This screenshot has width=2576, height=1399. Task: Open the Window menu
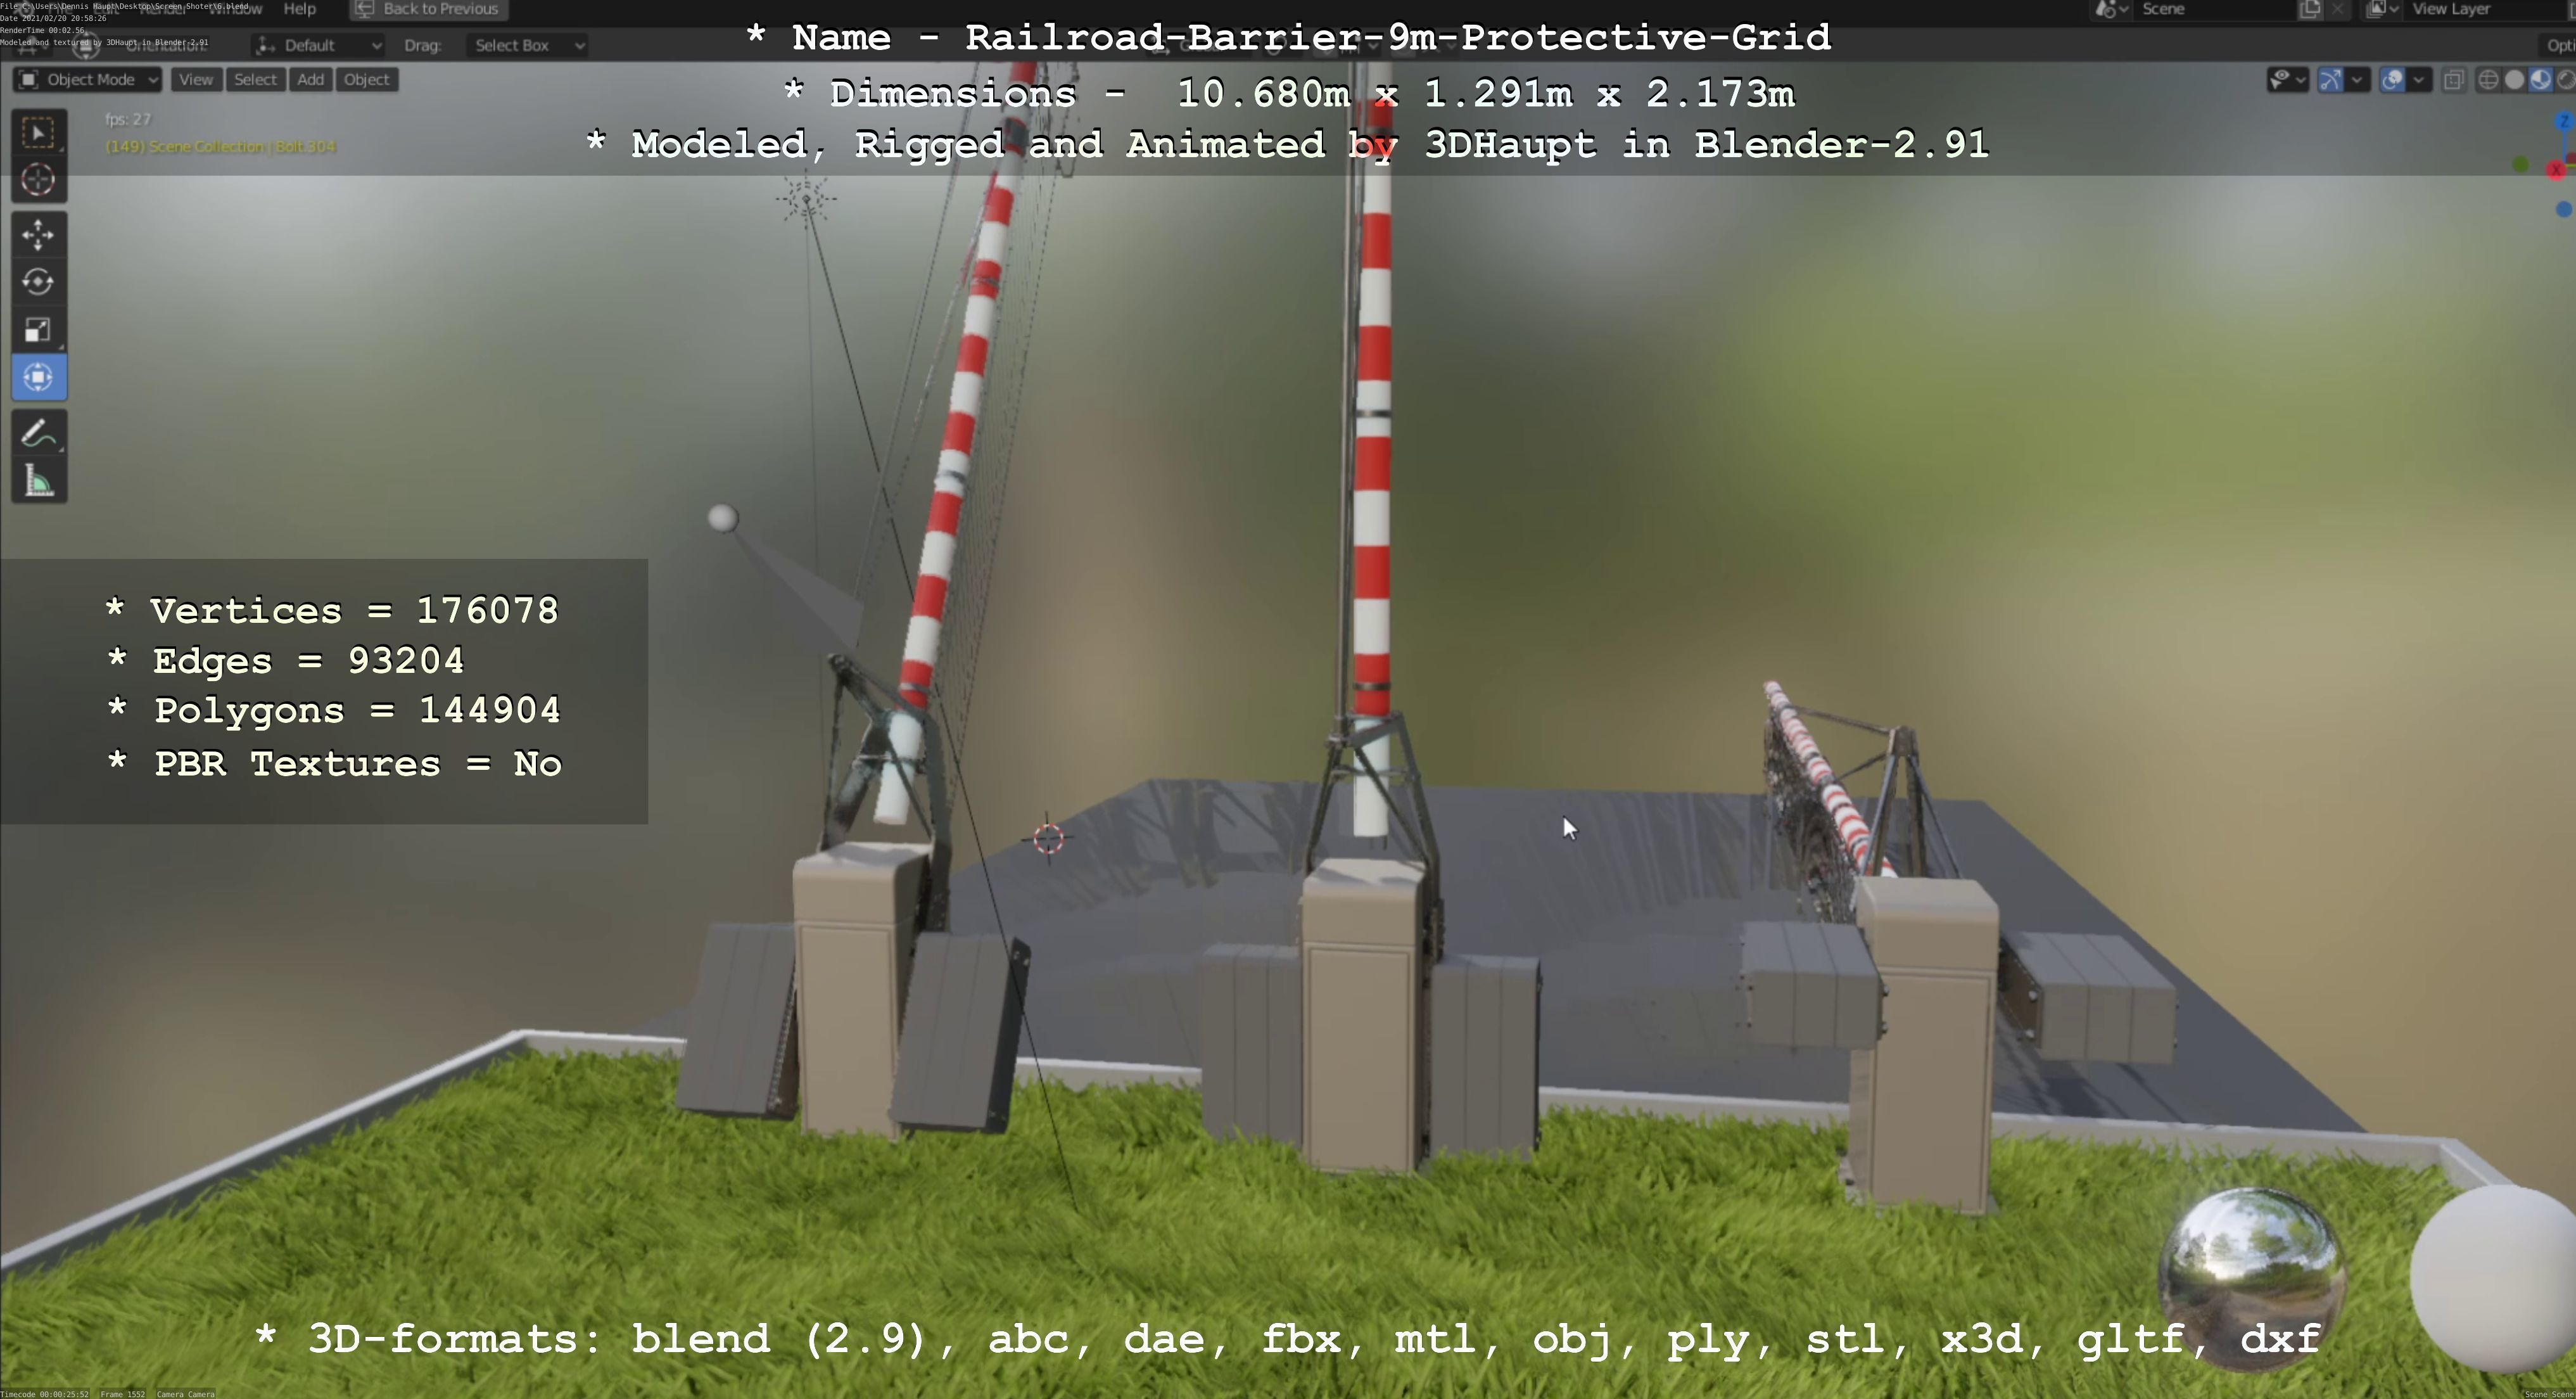[x=235, y=9]
